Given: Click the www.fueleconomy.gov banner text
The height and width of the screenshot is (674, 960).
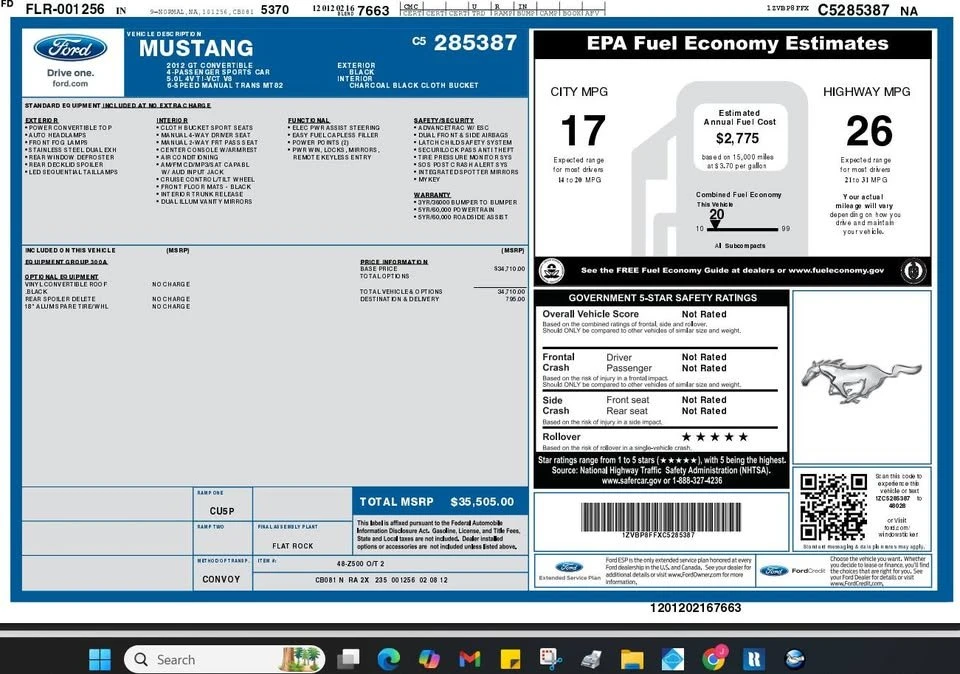Looking at the screenshot, I should click(836, 270).
